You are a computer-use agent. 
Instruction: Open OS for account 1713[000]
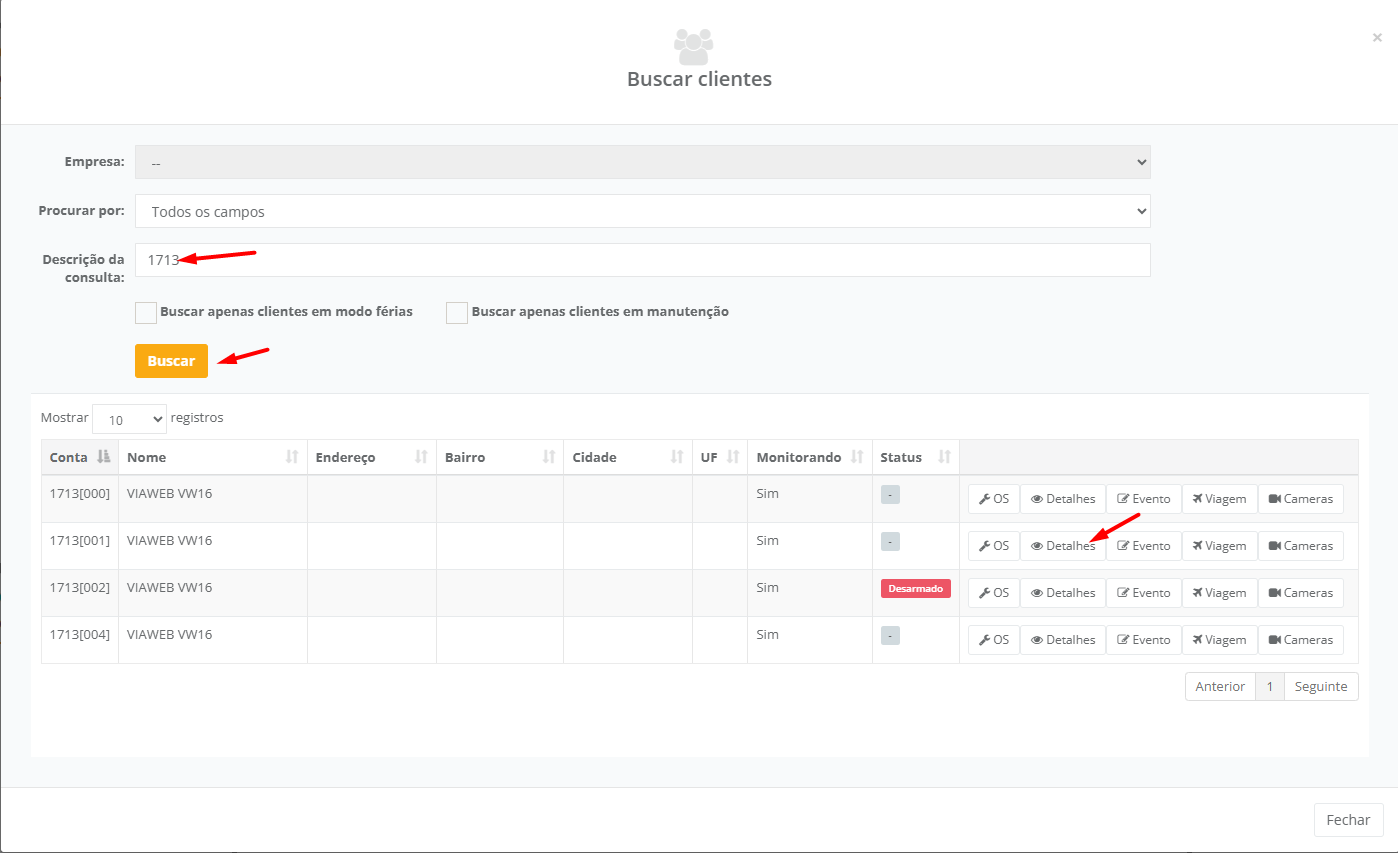click(993, 499)
